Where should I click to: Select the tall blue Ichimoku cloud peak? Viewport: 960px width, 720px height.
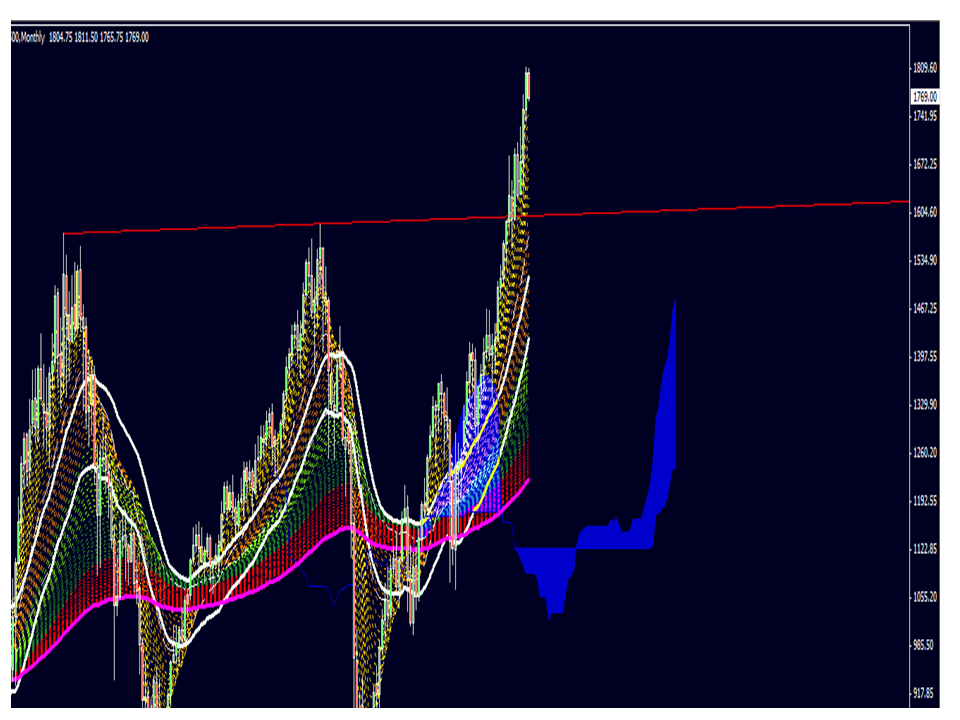(x=668, y=380)
